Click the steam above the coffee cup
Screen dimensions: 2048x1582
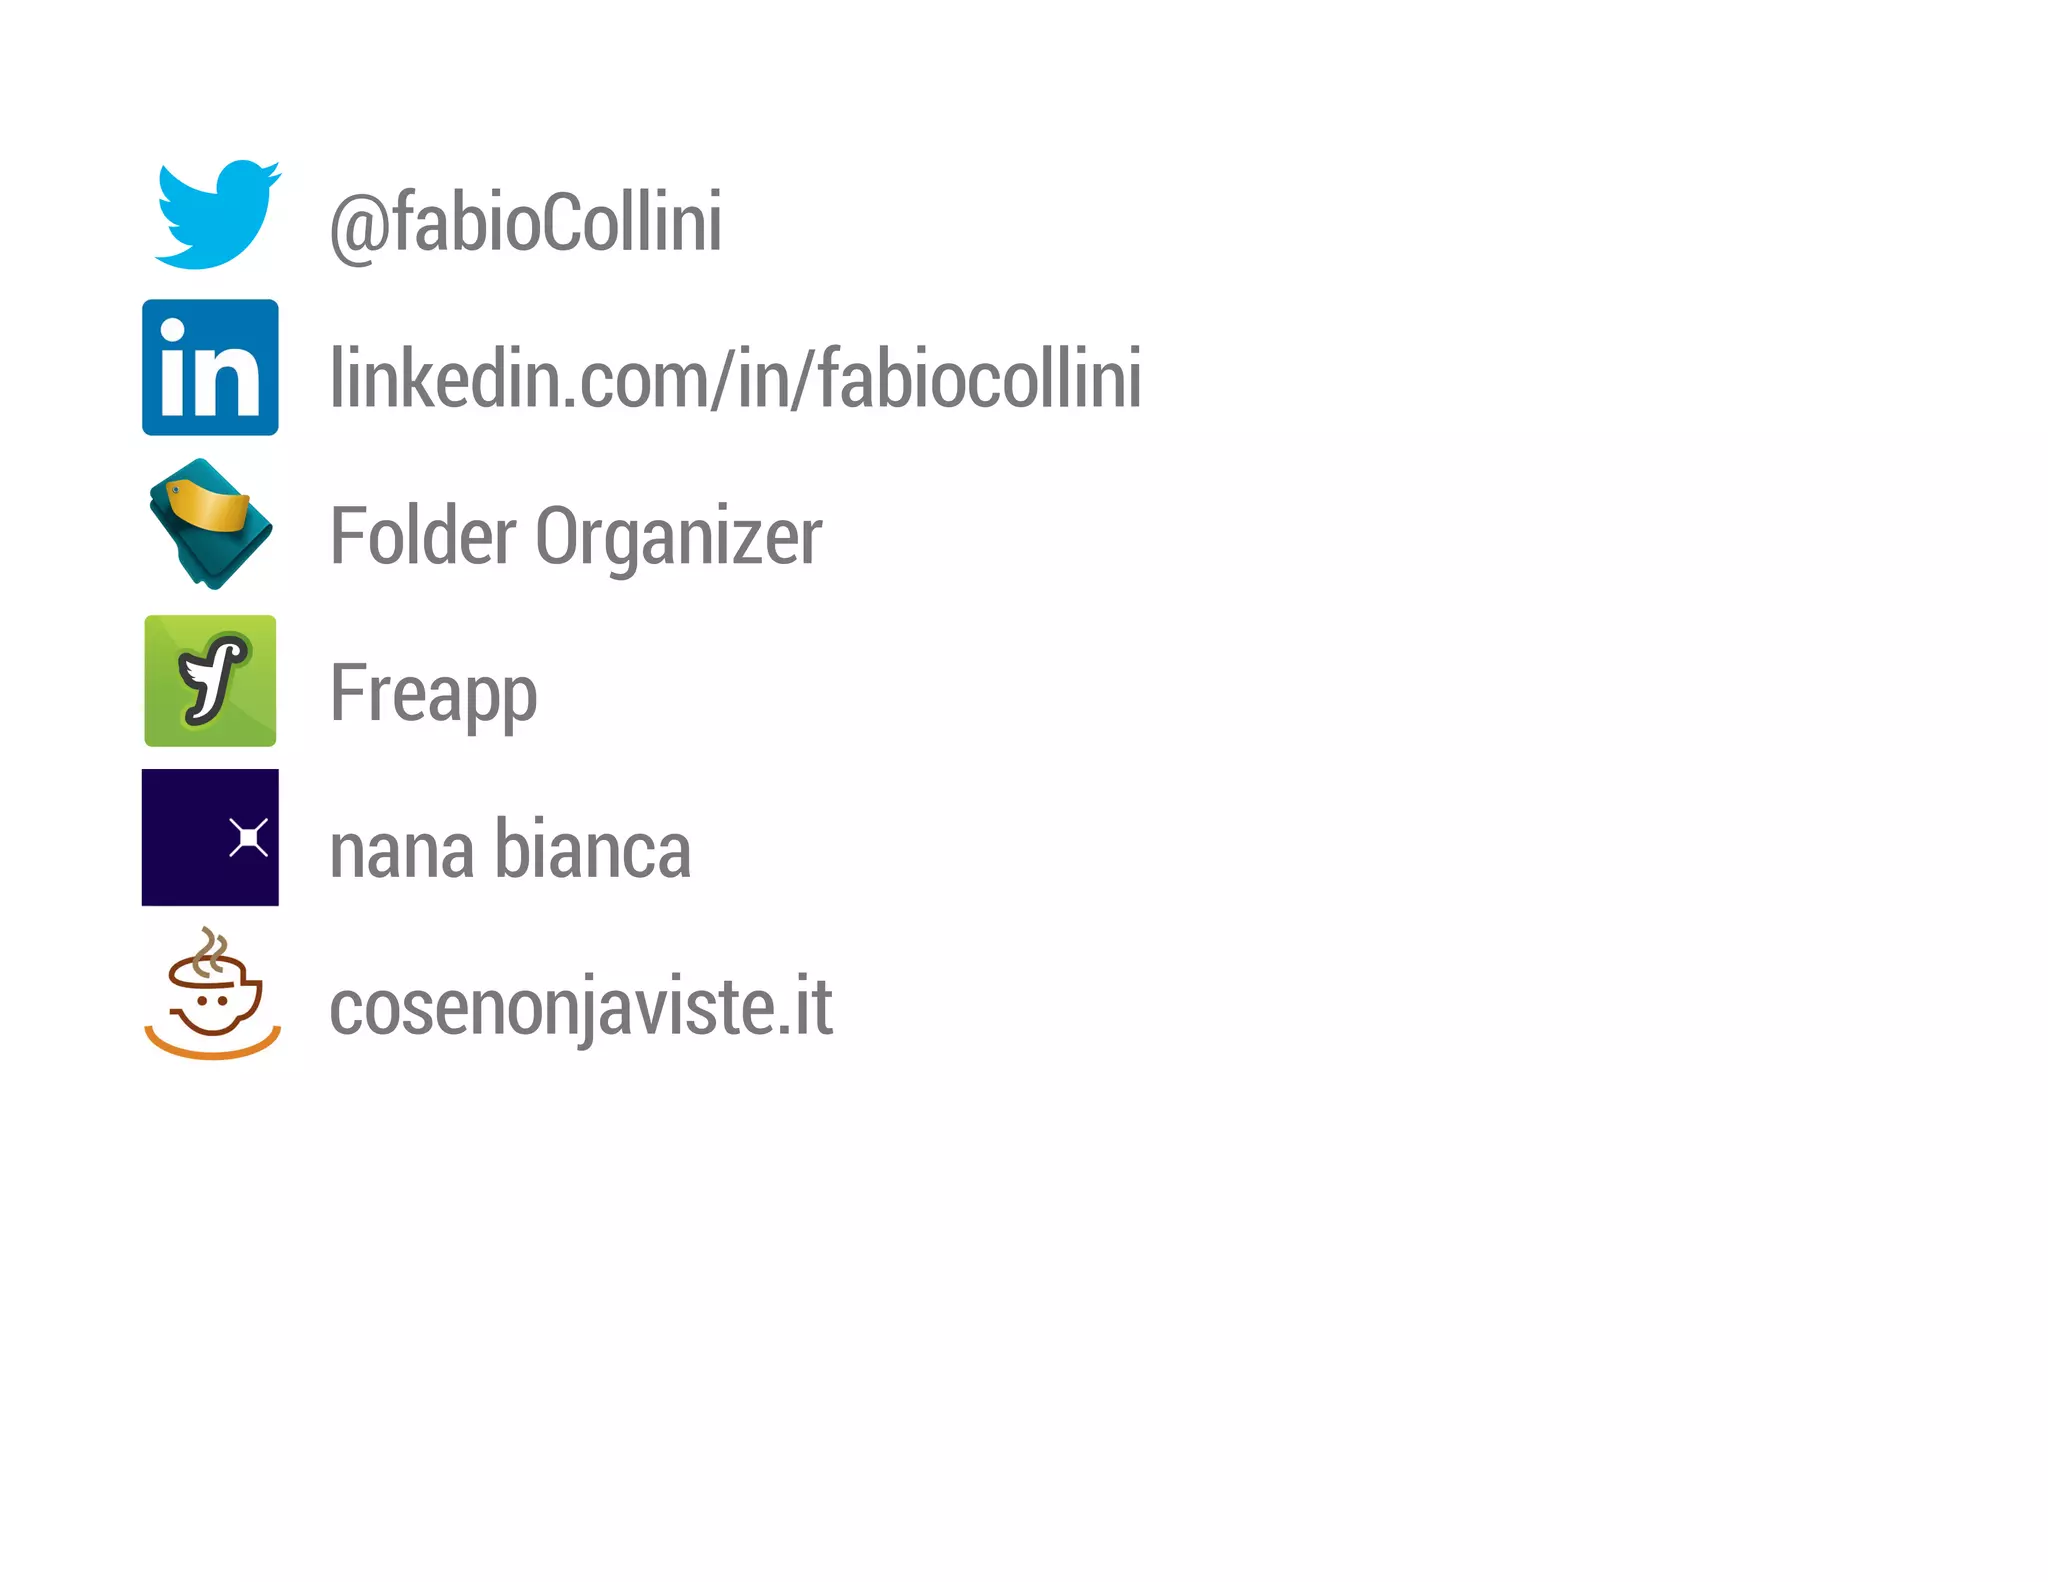210,949
